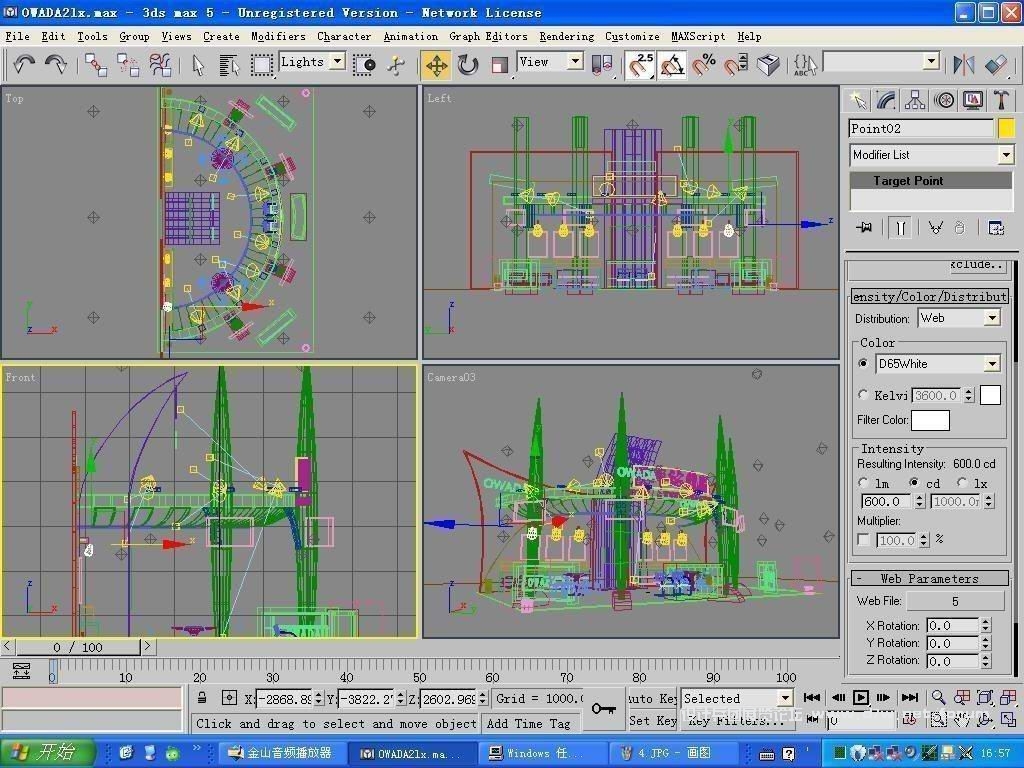
Task: Select the lm intensity unit radio
Action: [863, 483]
